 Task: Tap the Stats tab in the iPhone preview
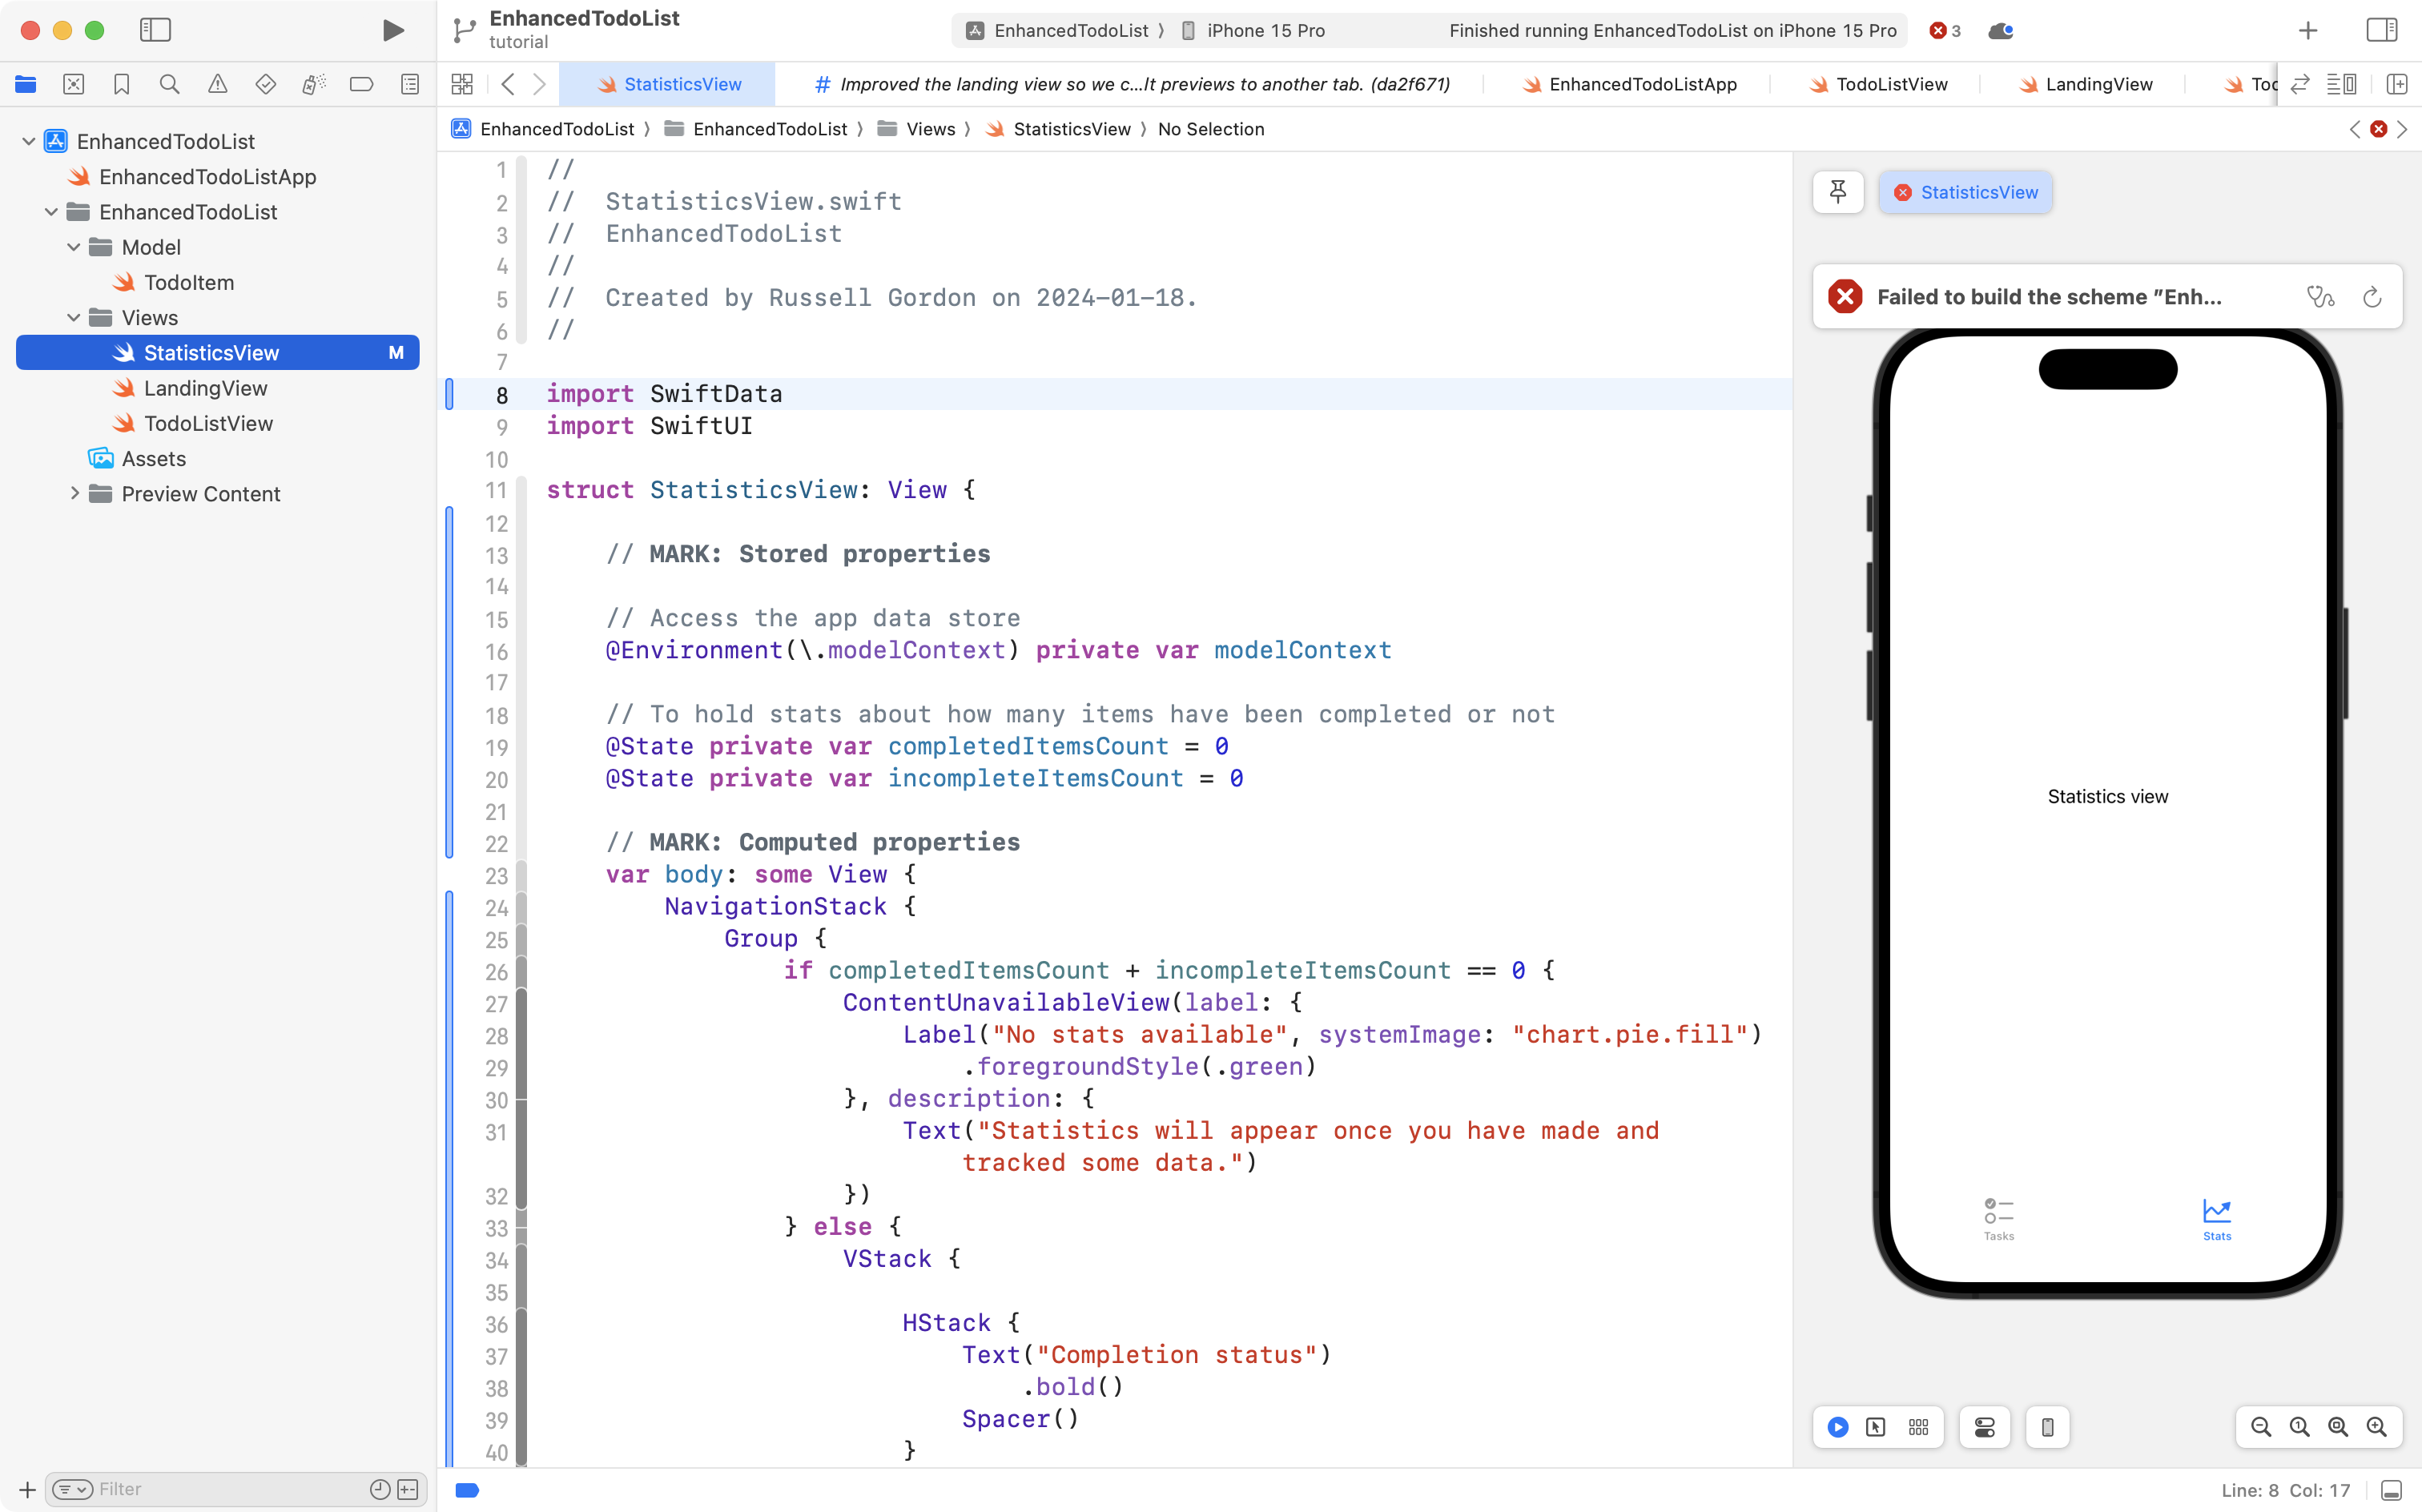click(x=2216, y=1218)
